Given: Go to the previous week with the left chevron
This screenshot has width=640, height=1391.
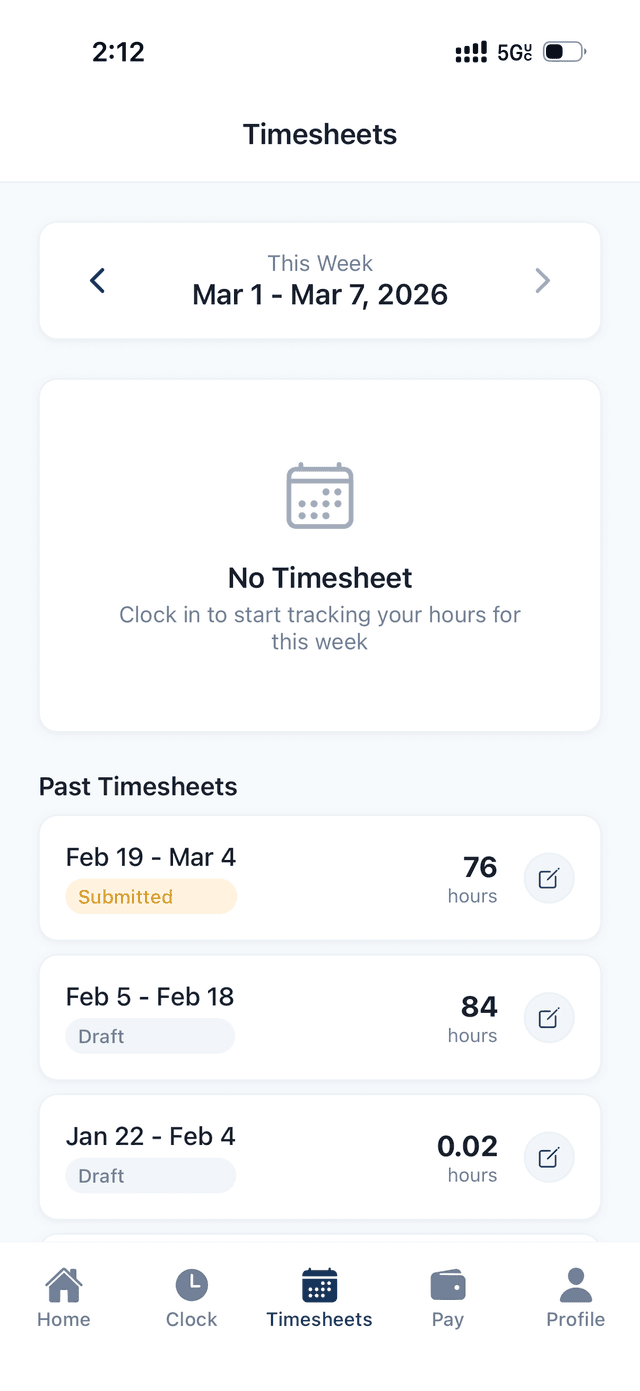Looking at the screenshot, I should pos(97,280).
